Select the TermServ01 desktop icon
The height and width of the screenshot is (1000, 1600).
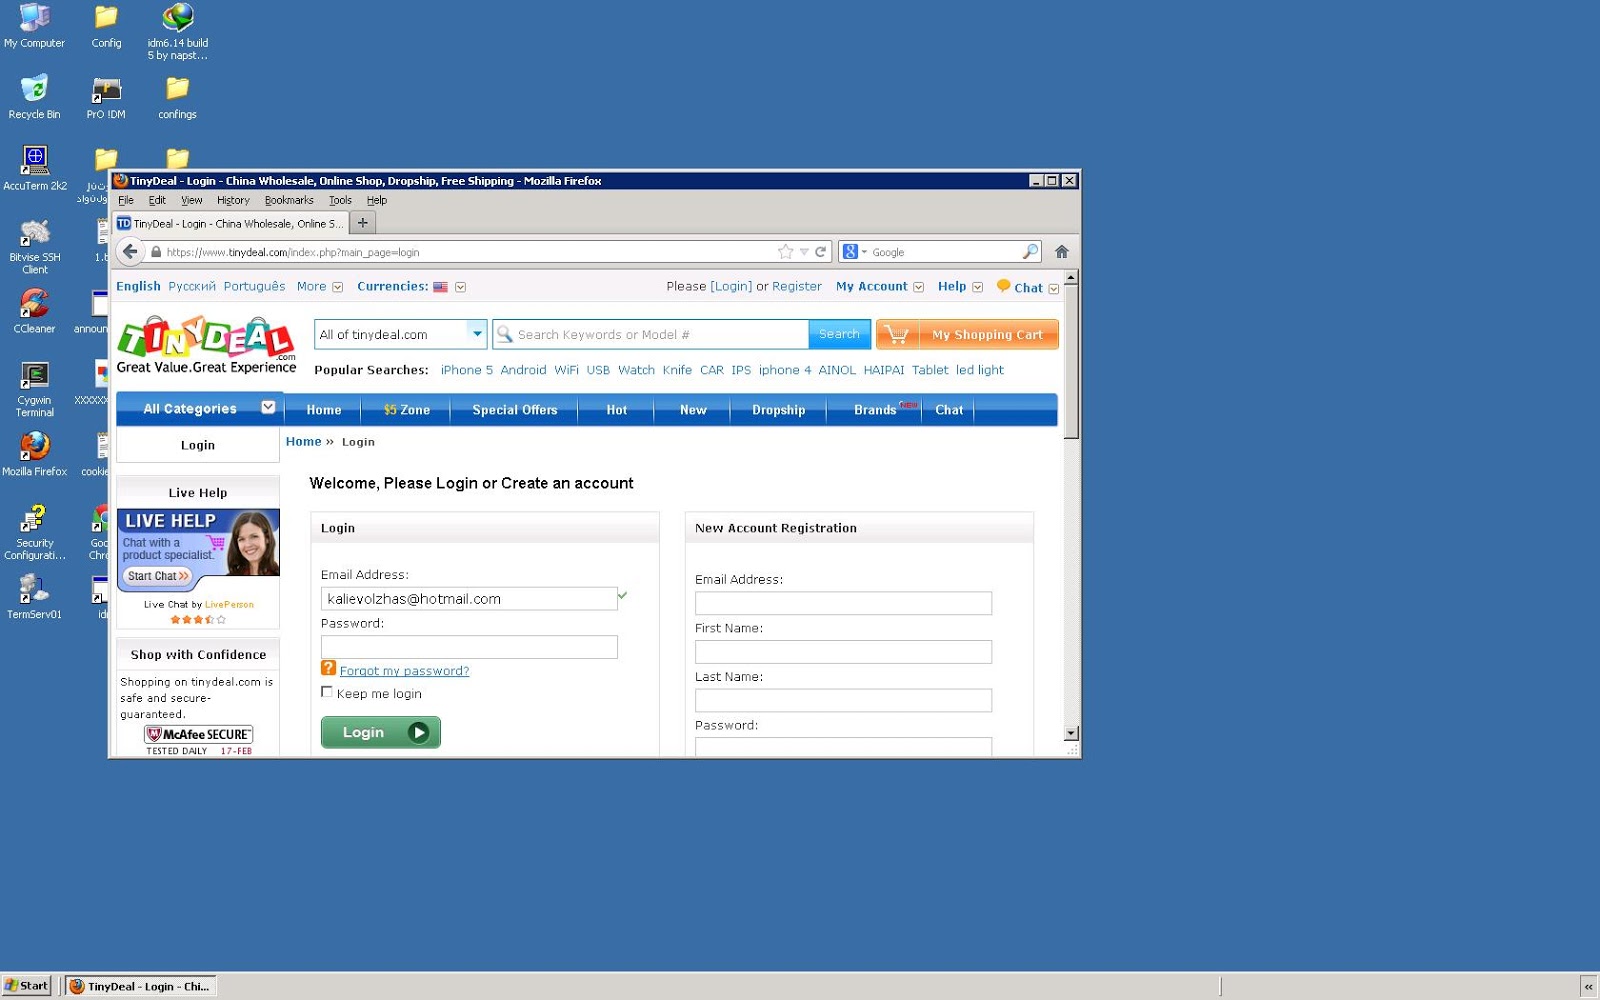34,597
